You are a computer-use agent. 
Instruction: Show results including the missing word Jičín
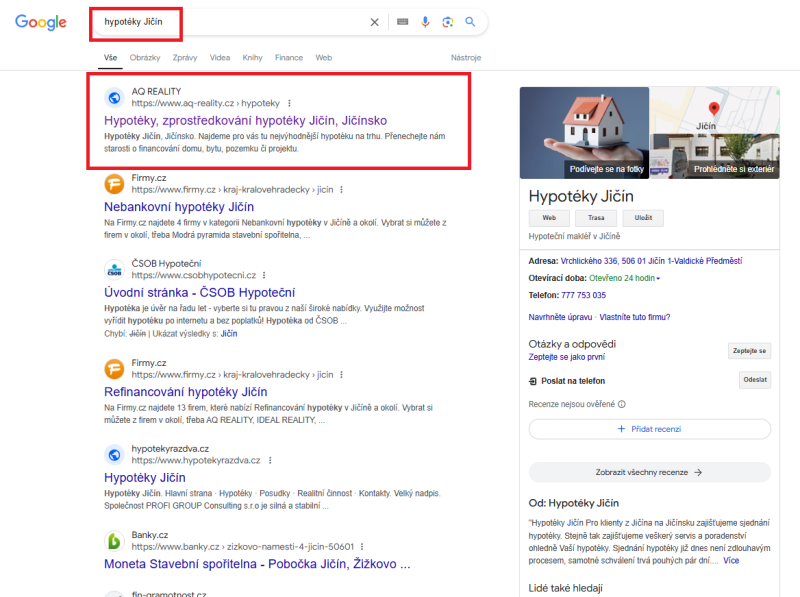click(x=229, y=334)
